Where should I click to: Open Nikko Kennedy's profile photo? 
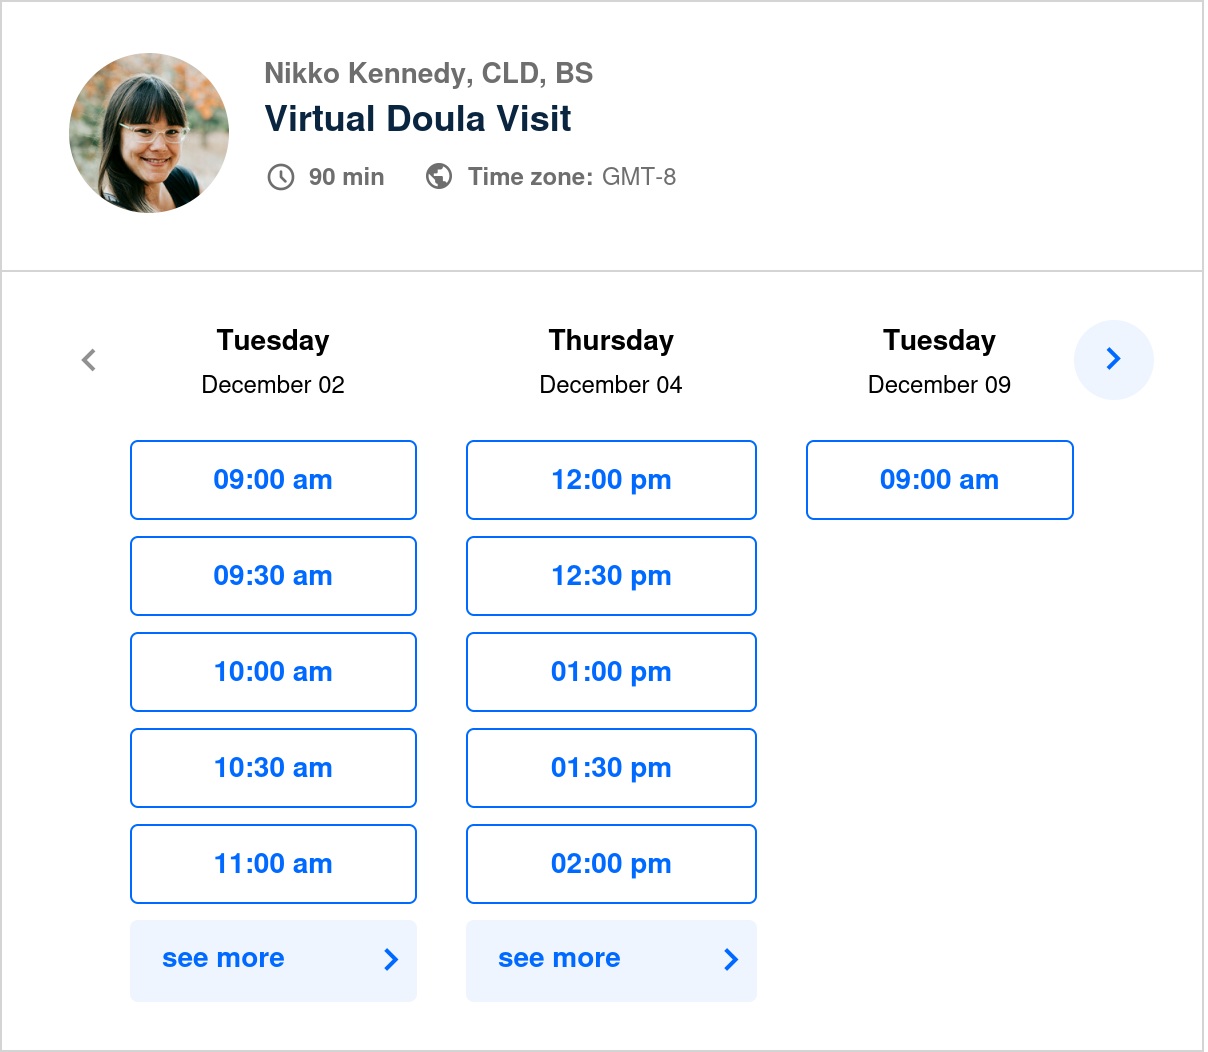pos(149,133)
